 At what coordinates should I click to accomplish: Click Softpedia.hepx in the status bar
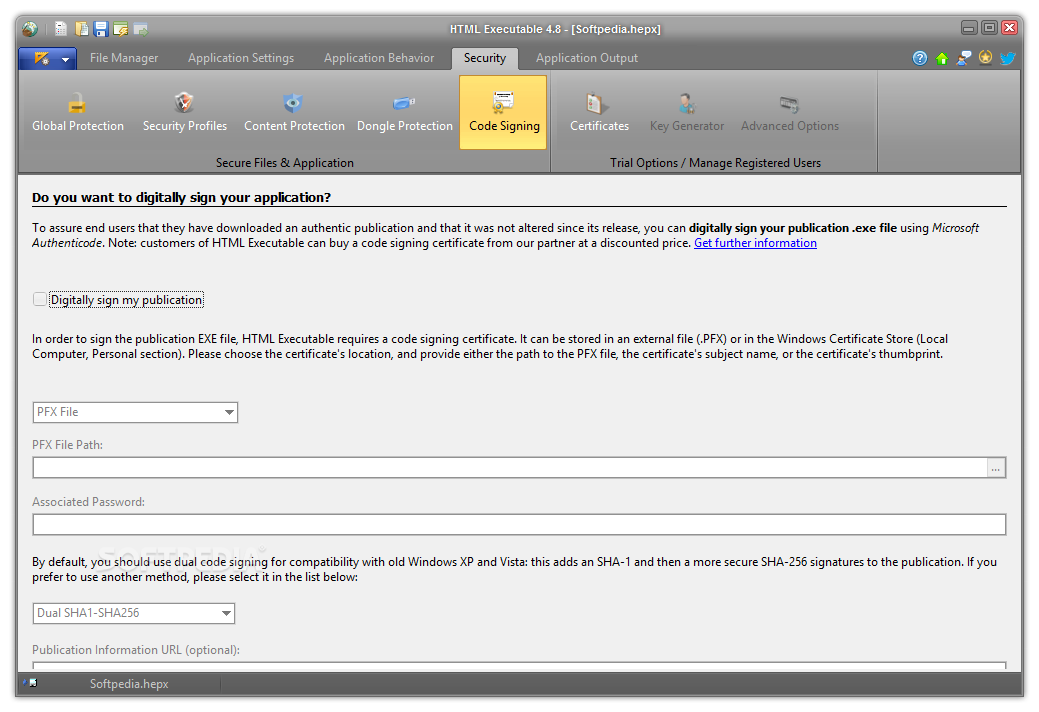pos(129,684)
